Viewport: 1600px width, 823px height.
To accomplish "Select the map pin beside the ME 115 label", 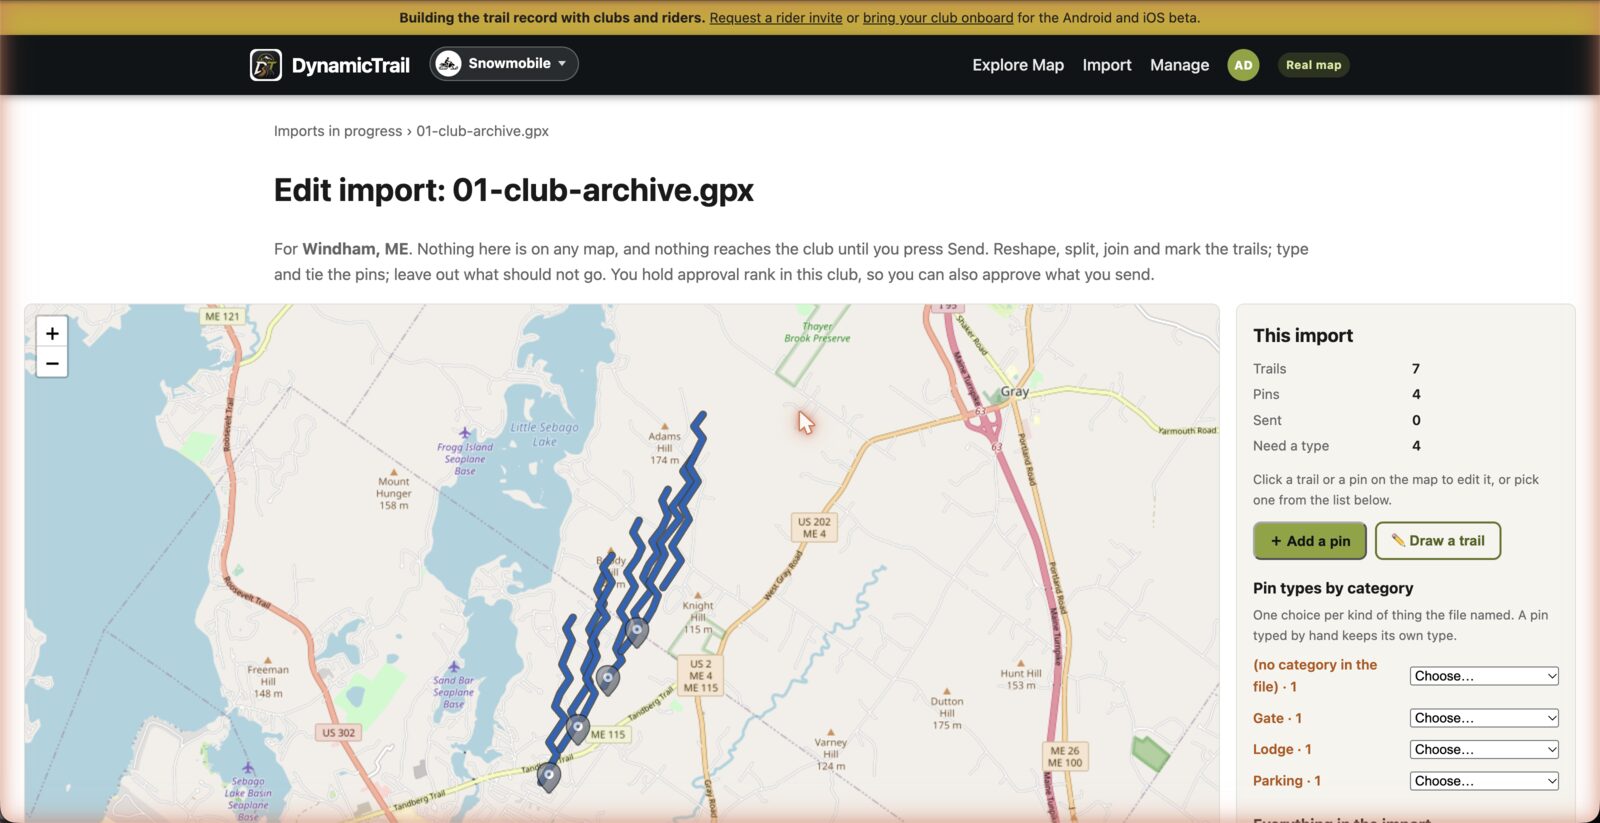I will pos(577,728).
